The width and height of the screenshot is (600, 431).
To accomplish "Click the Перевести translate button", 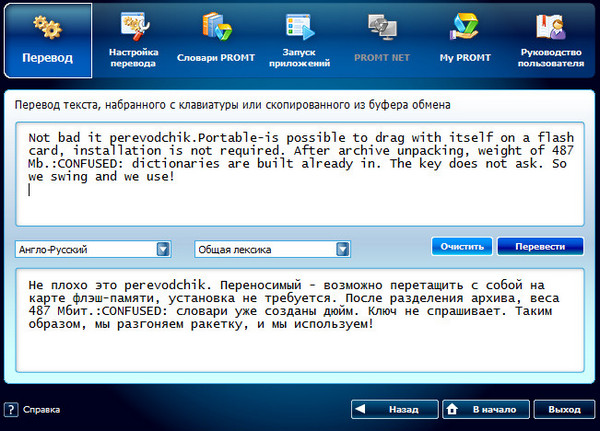I will pyautogui.click(x=540, y=247).
